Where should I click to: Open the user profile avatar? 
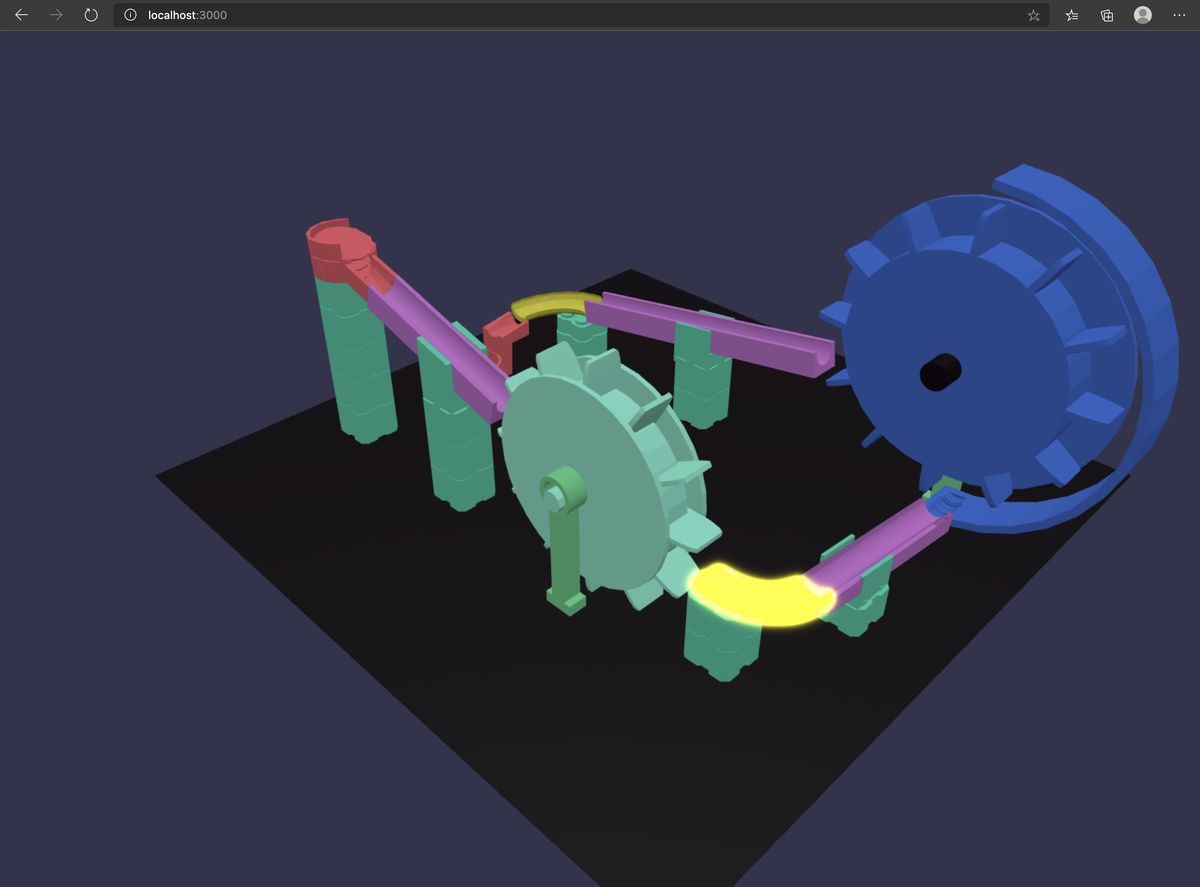coord(1143,15)
